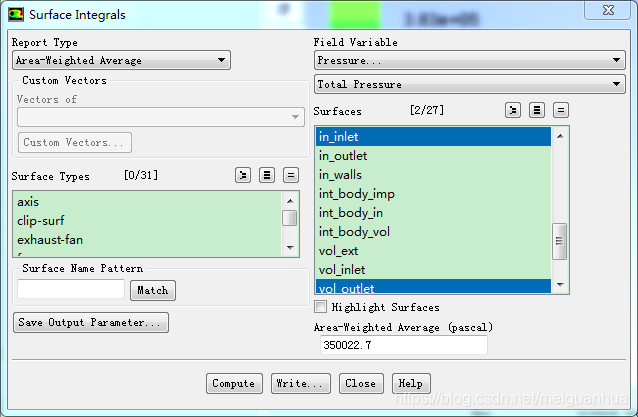Toggle selection filter icon for Surfaces list

click(x=513, y=110)
